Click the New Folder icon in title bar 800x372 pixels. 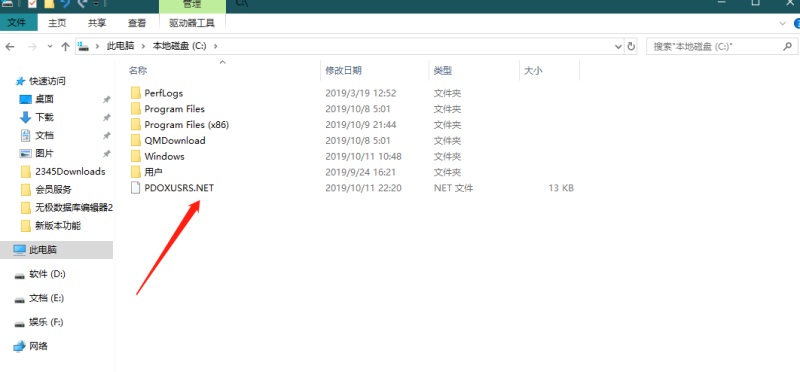[x=49, y=3]
